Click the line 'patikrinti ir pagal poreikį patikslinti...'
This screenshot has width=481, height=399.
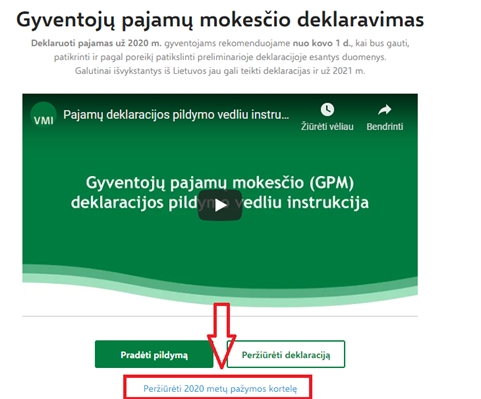220,57
